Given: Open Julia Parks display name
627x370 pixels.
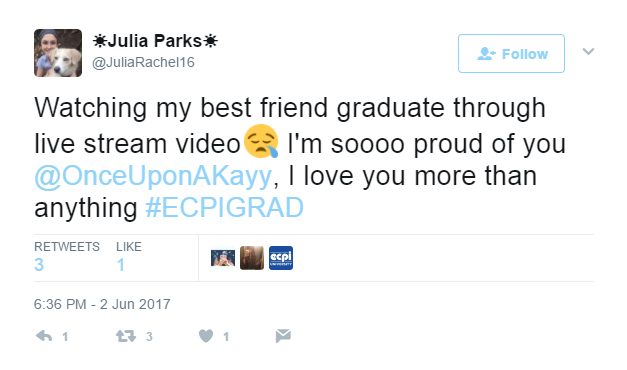Looking at the screenshot, I should pyautogui.click(x=155, y=41).
